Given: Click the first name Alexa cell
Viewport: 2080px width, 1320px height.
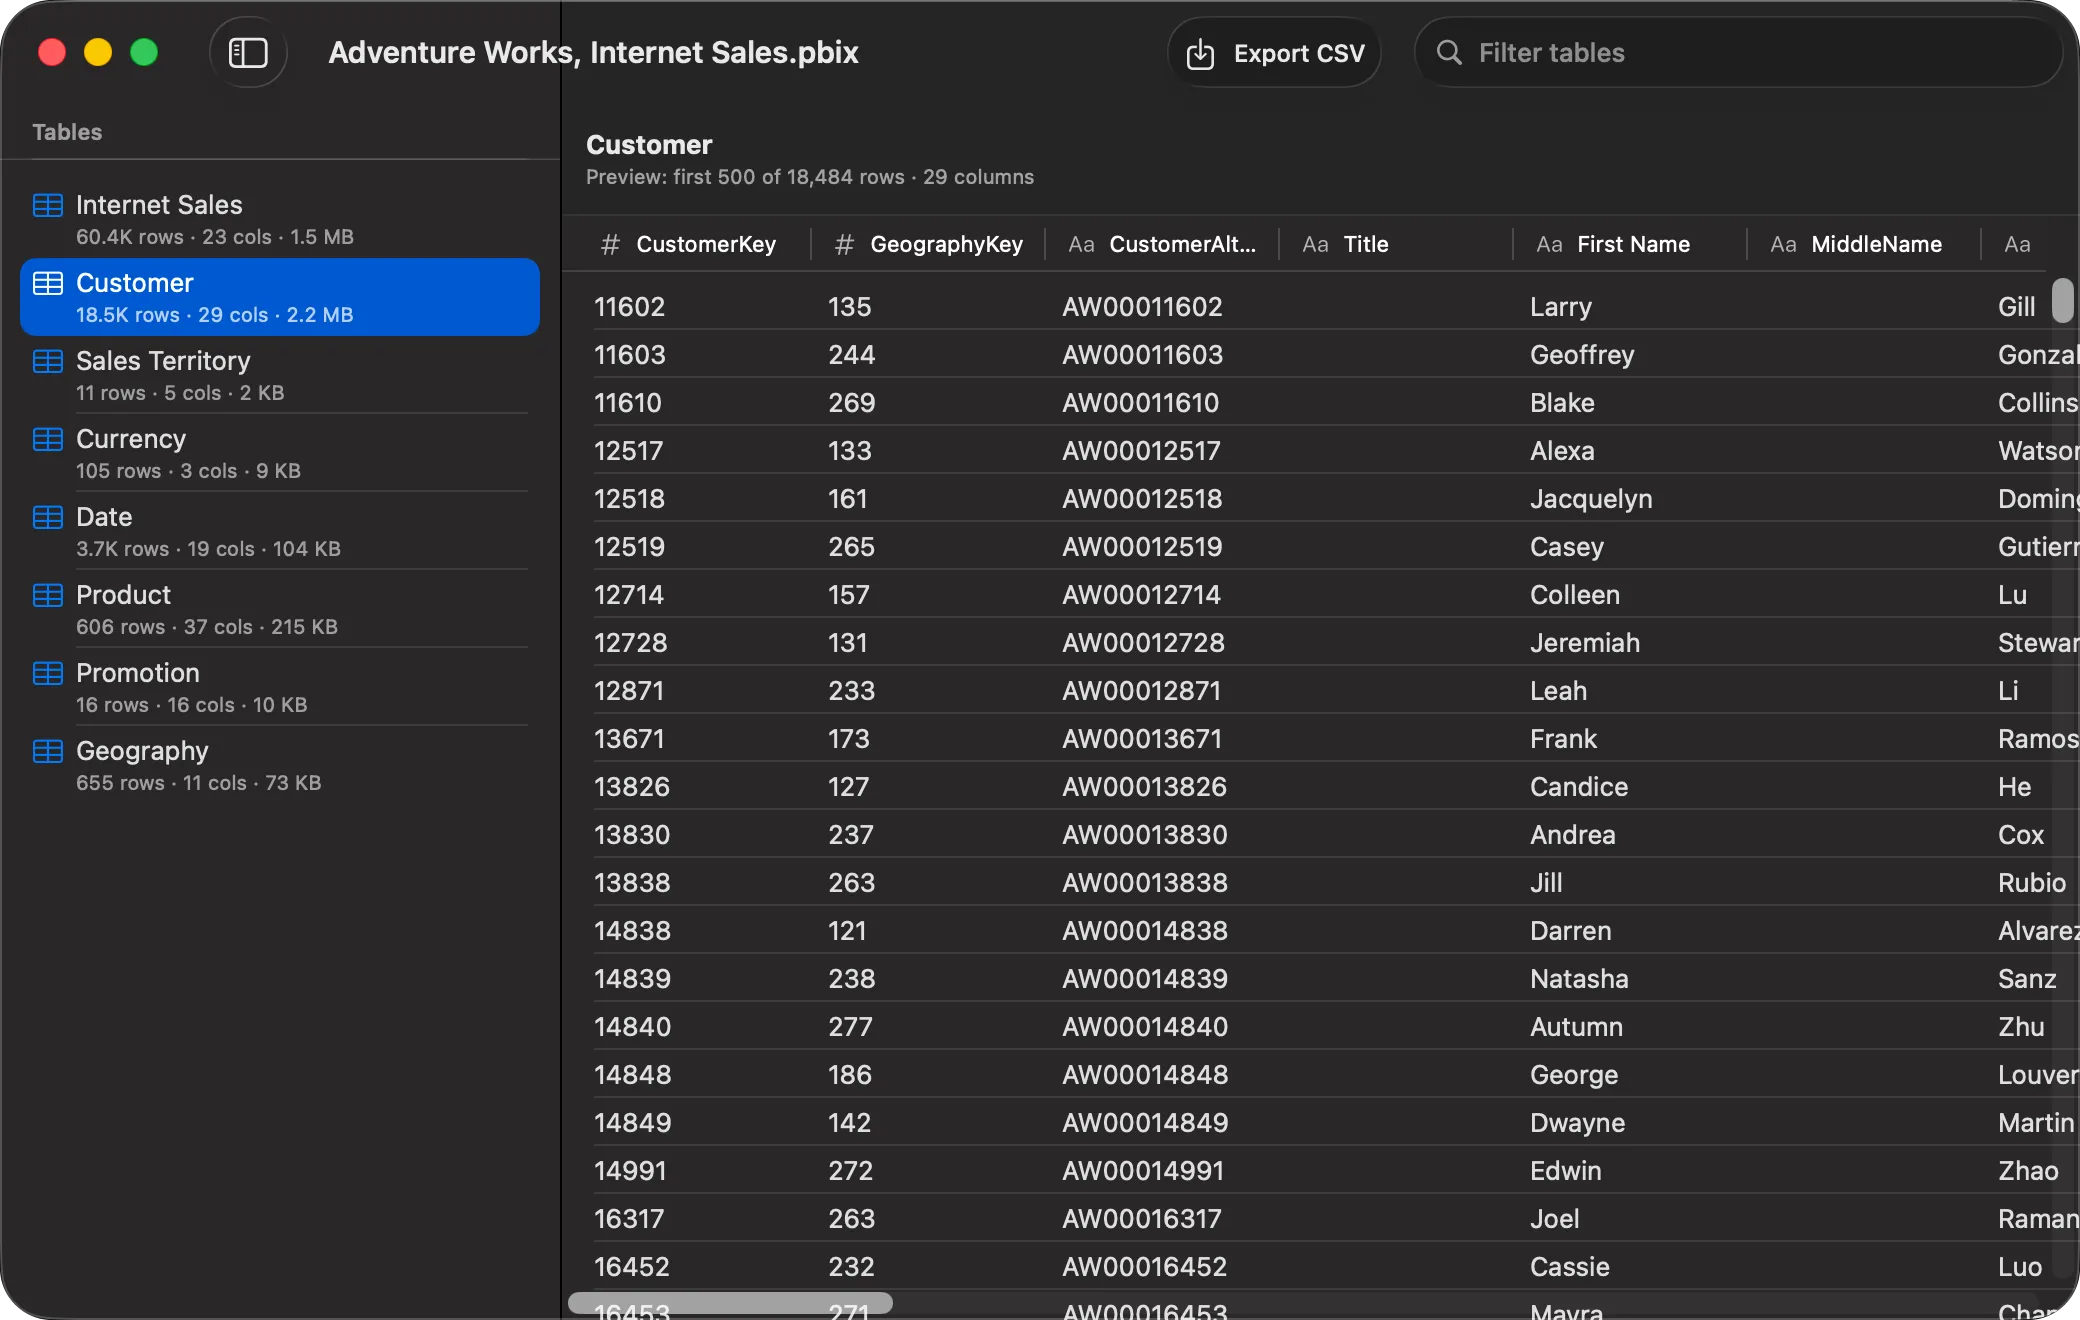Looking at the screenshot, I should click(1562, 451).
